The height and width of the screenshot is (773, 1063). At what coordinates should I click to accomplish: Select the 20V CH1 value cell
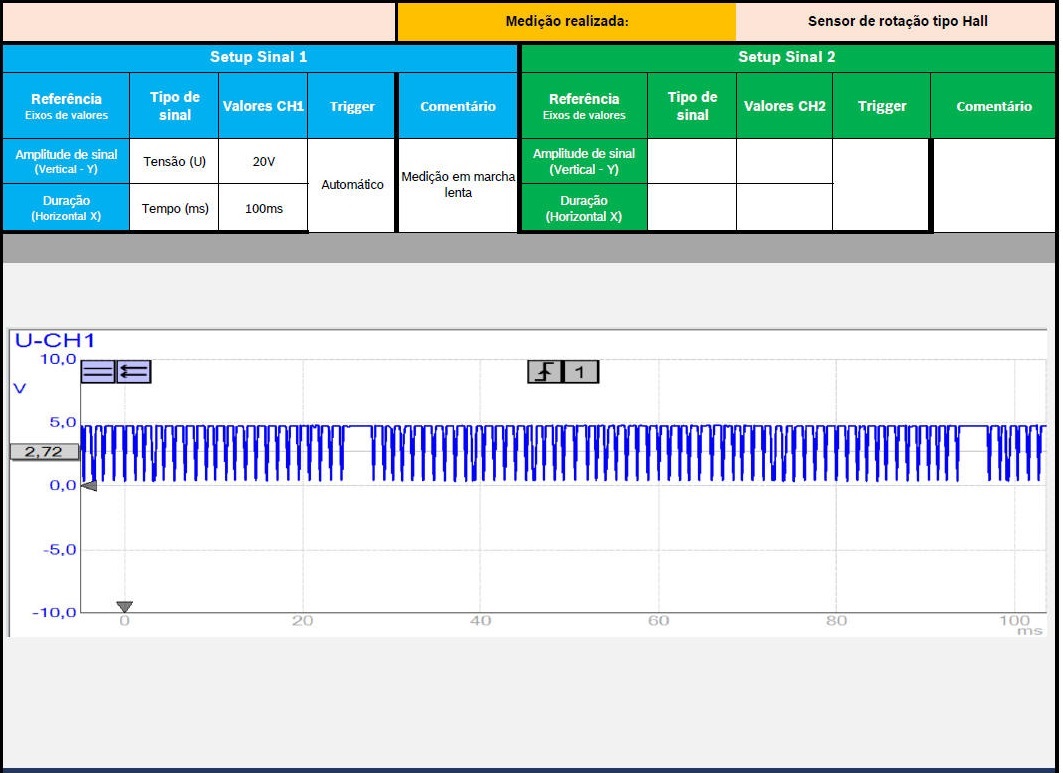(263, 161)
